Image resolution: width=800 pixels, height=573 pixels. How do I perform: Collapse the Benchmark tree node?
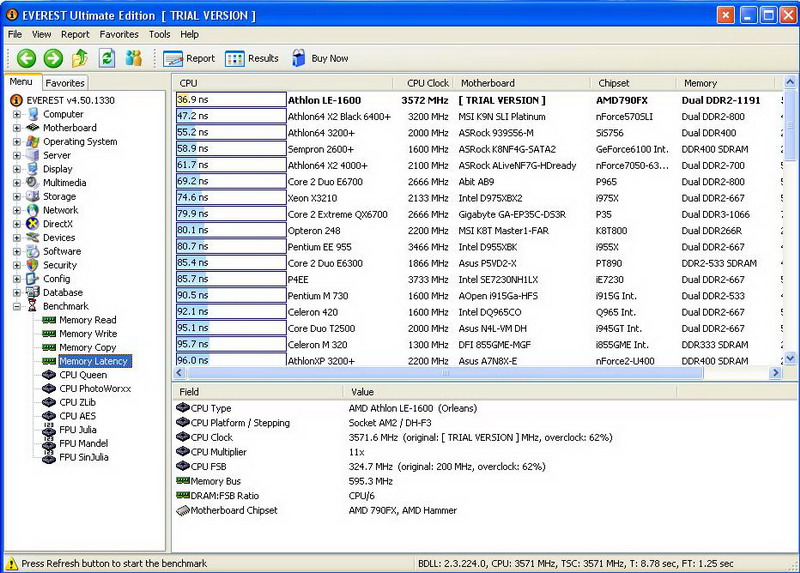click(17, 307)
